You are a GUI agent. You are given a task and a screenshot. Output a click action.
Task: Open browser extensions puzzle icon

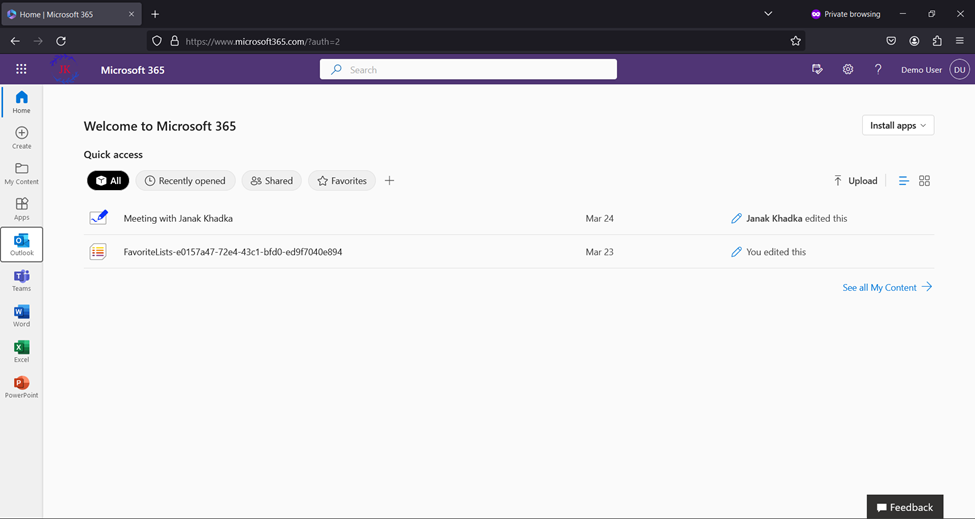[937, 41]
